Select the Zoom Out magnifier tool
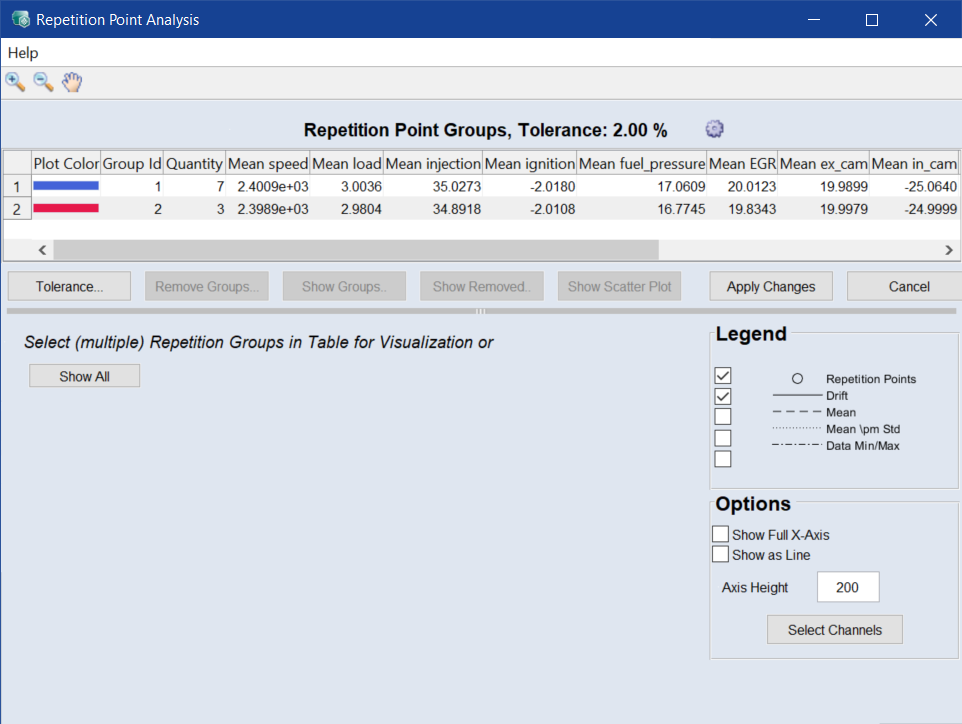 click(x=43, y=82)
